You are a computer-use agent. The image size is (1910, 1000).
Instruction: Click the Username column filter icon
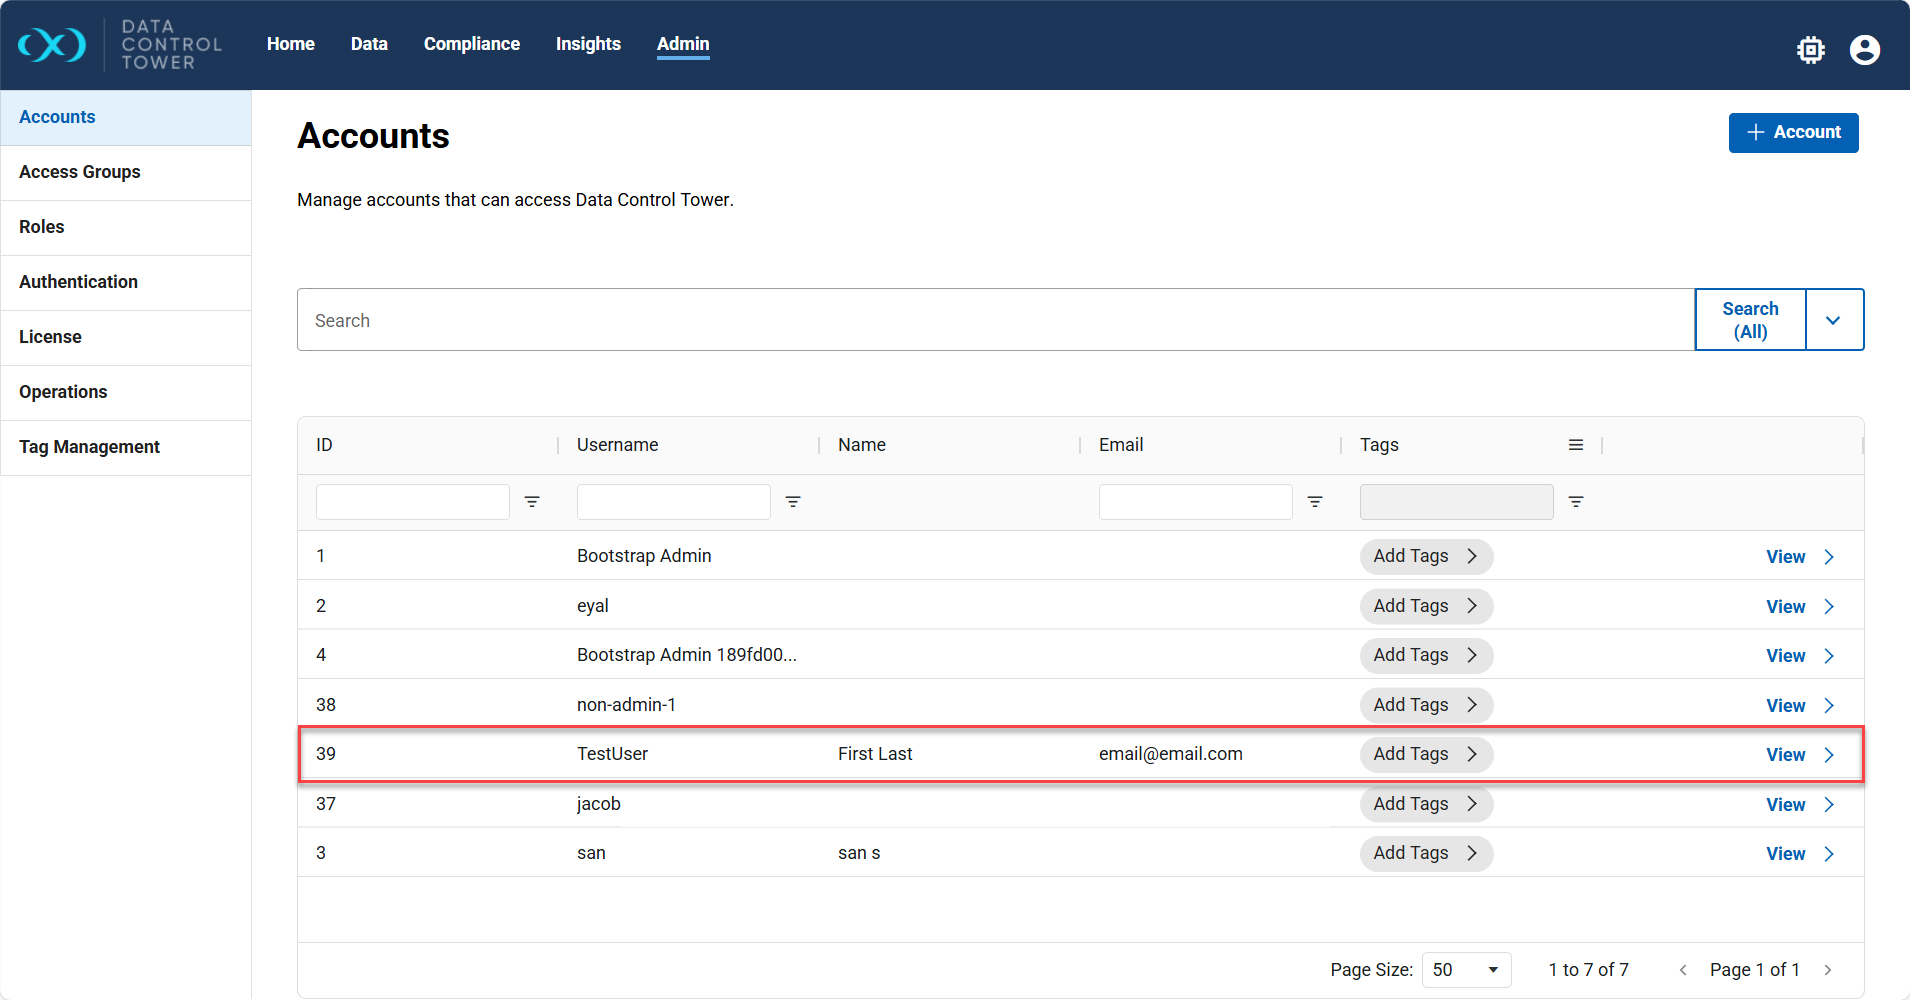tap(793, 502)
